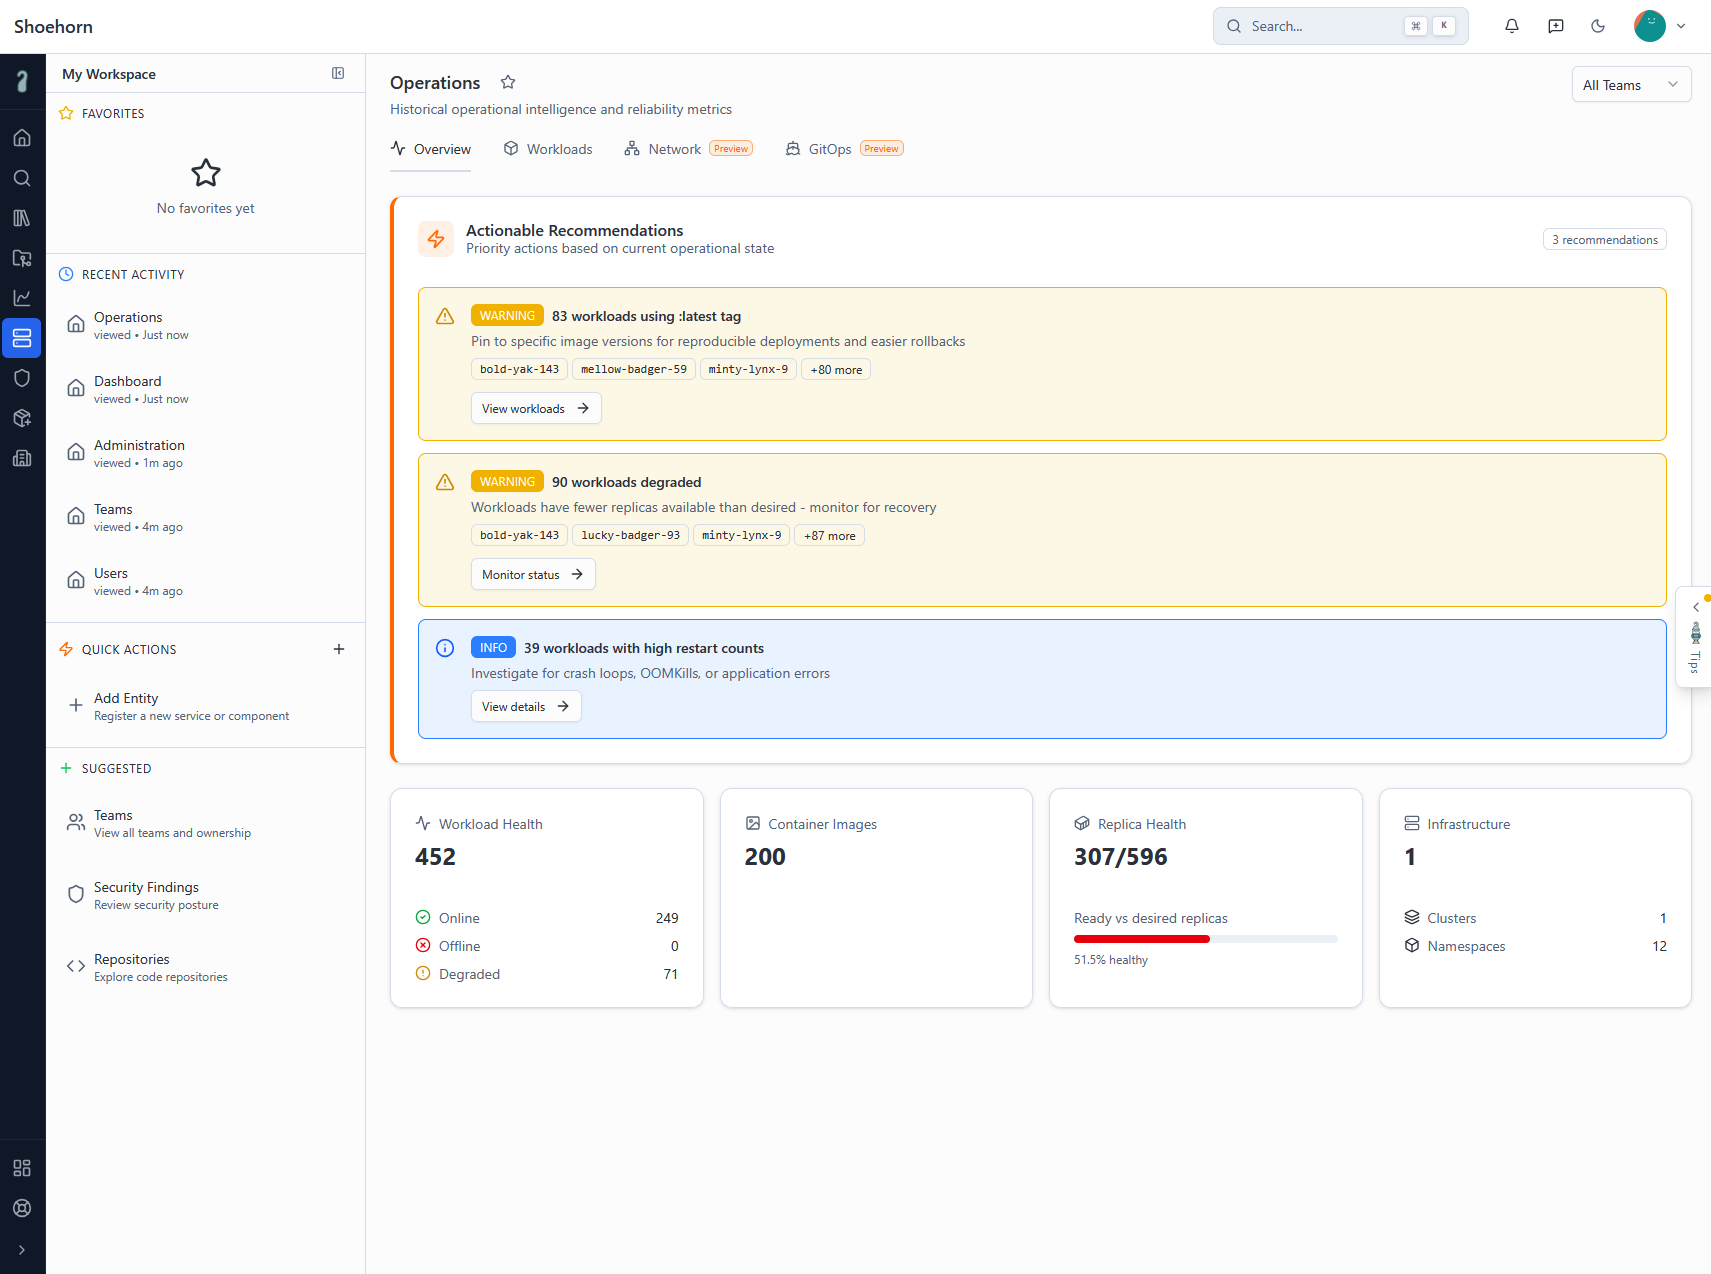
Task: Open the help lifebuoy icon
Action: tap(22, 1208)
